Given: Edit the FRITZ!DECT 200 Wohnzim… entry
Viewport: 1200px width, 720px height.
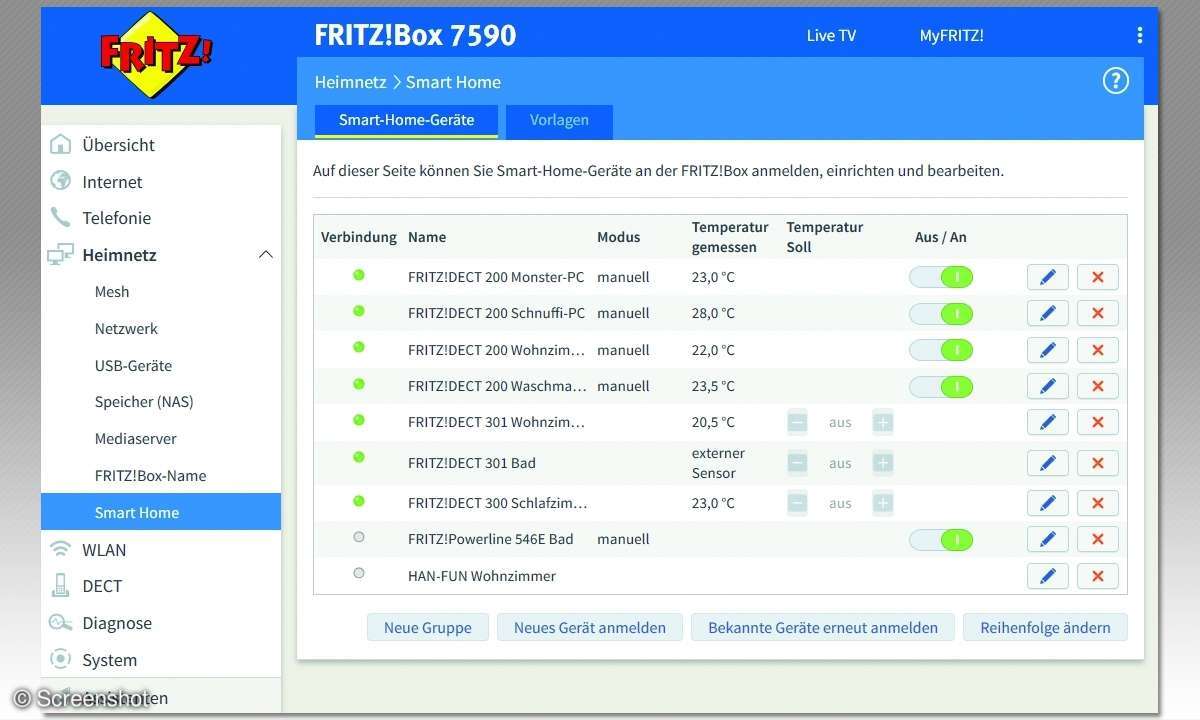Looking at the screenshot, I should [x=1047, y=350].
